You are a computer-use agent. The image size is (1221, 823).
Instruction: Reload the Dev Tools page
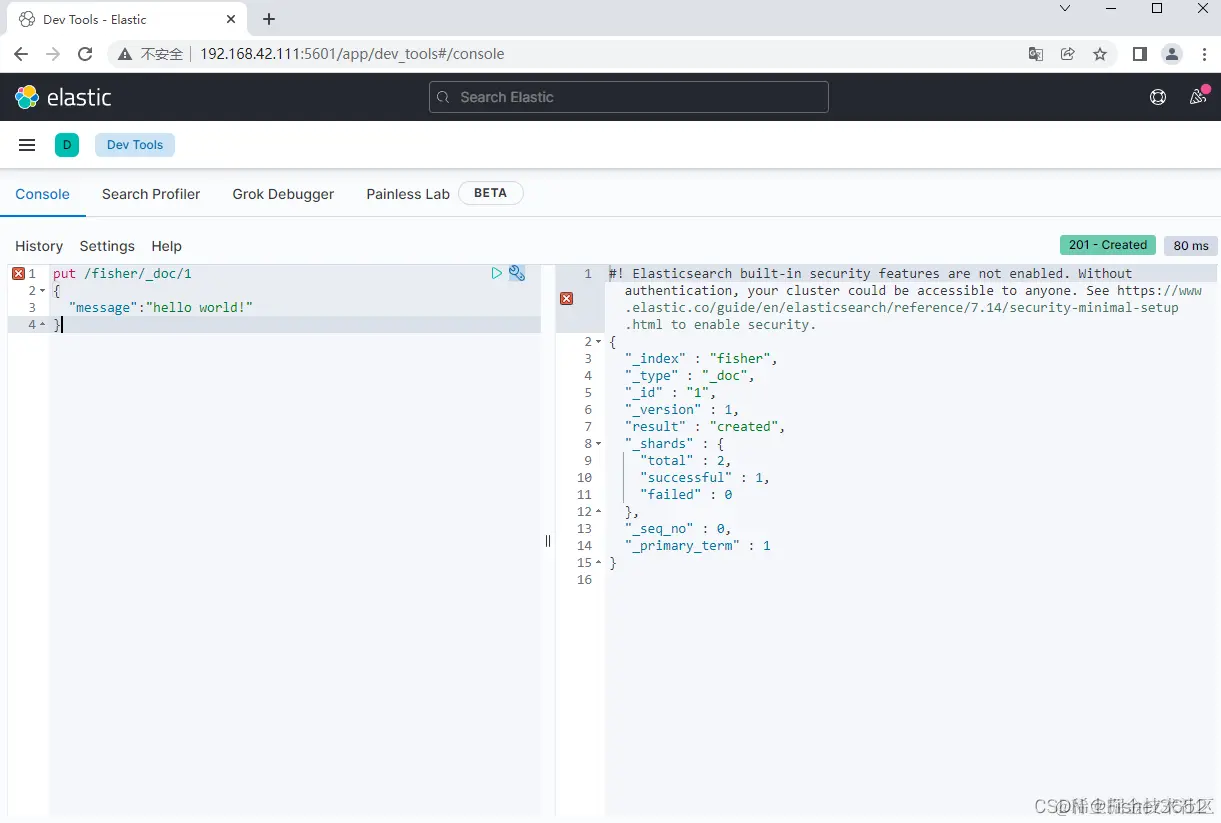pos(85,54)
